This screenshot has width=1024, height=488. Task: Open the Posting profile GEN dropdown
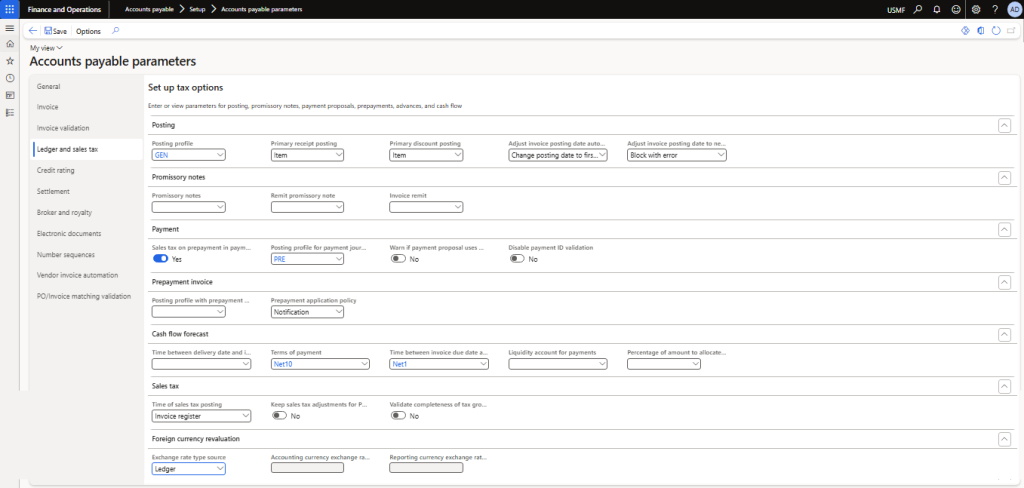coord(189,155)
